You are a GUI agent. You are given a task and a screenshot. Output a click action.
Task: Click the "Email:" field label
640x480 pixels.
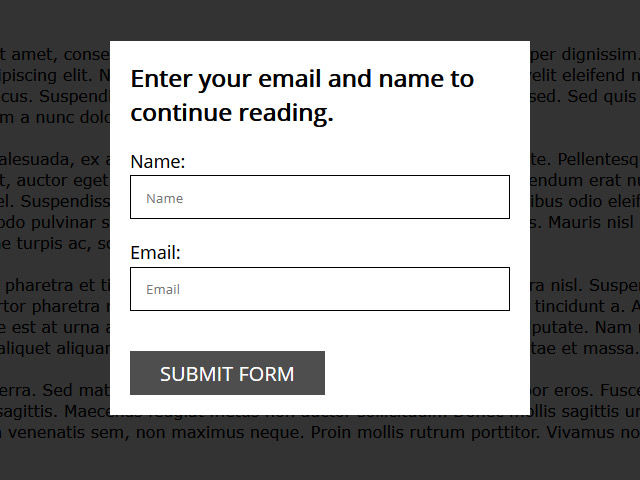coord(155,253)
